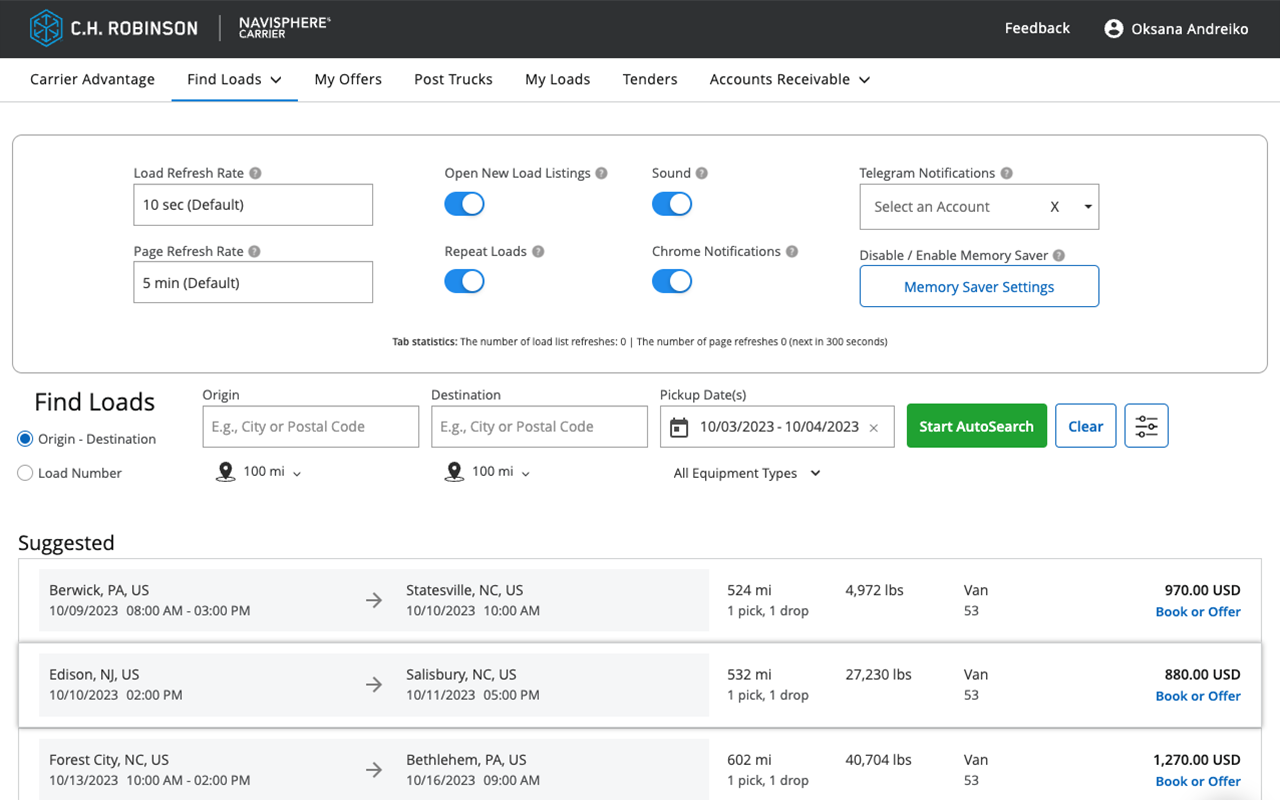Click the Telegram Notifications help icon

tap(1006, 173)
